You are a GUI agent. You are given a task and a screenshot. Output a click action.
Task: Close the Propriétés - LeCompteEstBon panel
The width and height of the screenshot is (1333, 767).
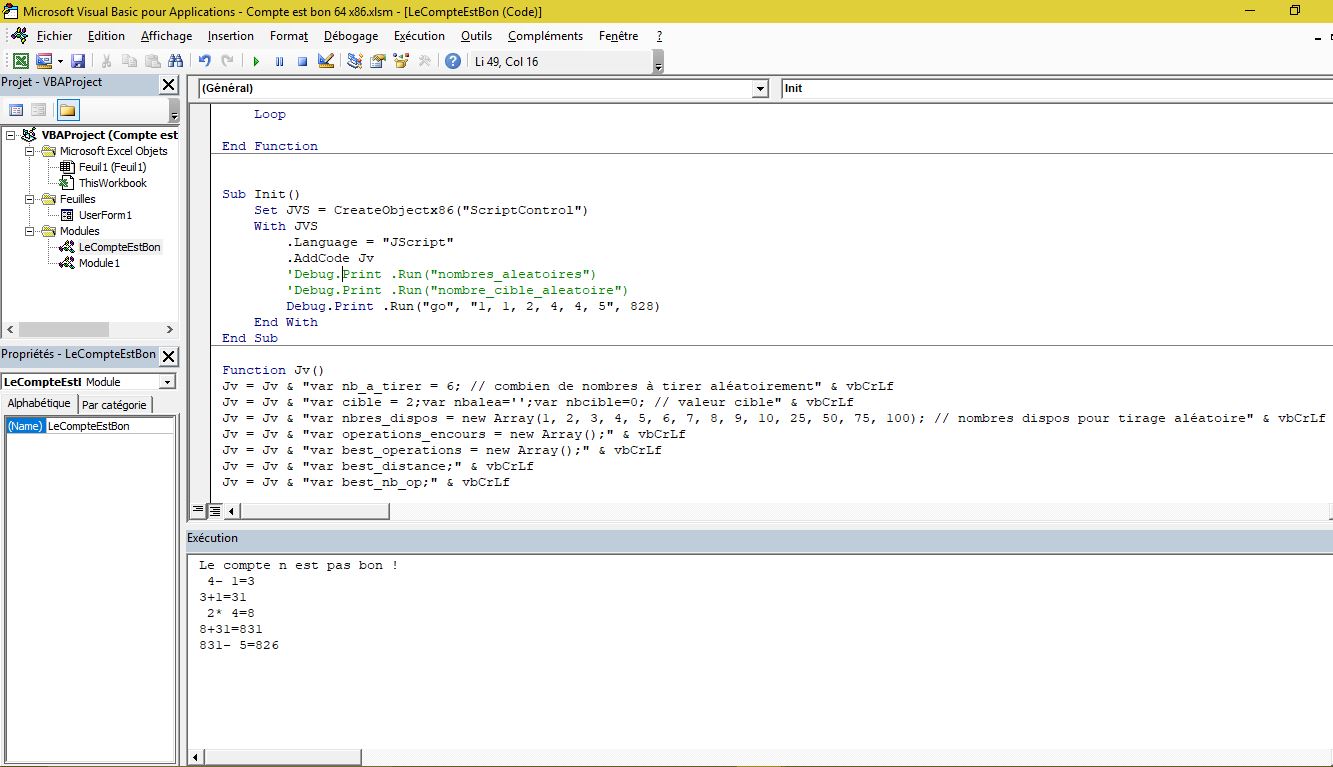coord(168,357)
